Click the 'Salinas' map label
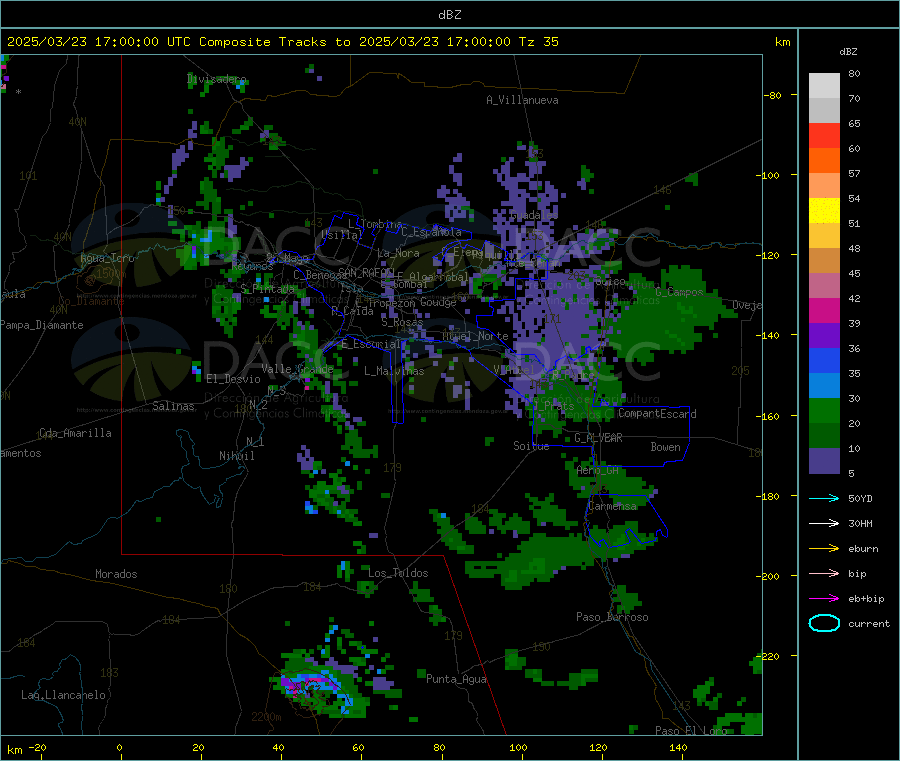This screenshot has width=900, height=761. pyautogui.click(x=173, y=406)
